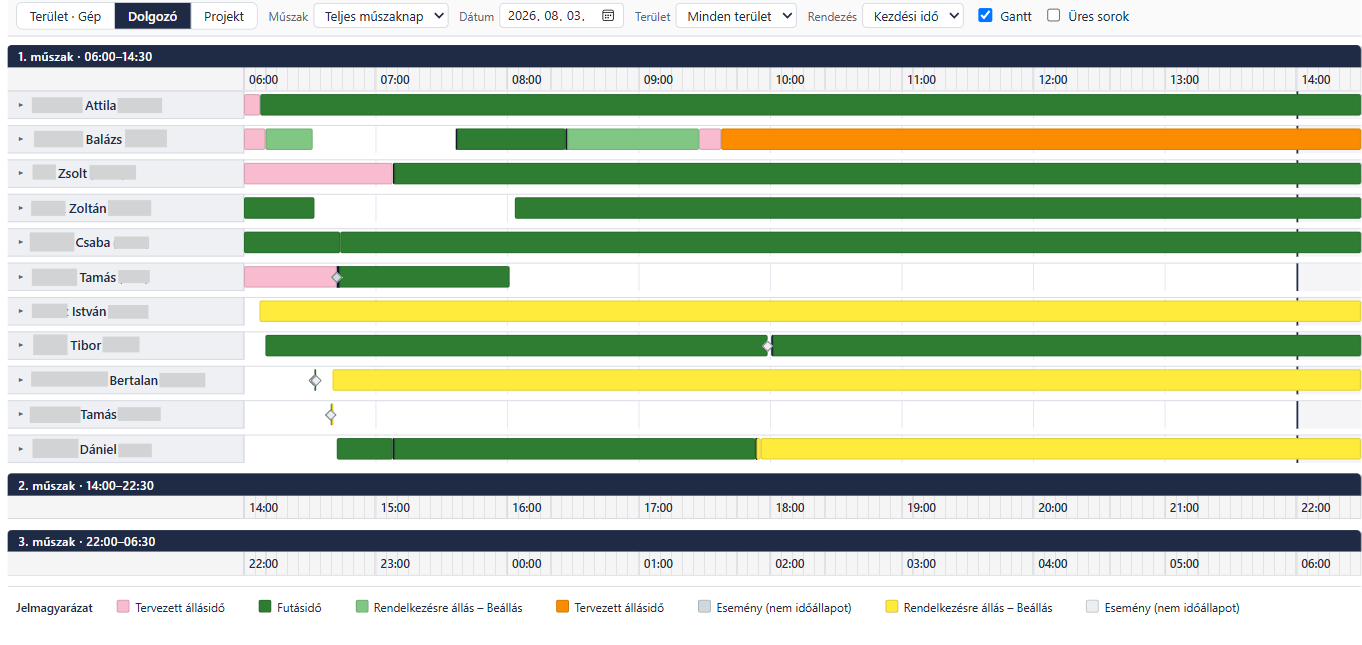Expand the Attila row arrow
1362x645 pixels.
[x=20, y=105]
